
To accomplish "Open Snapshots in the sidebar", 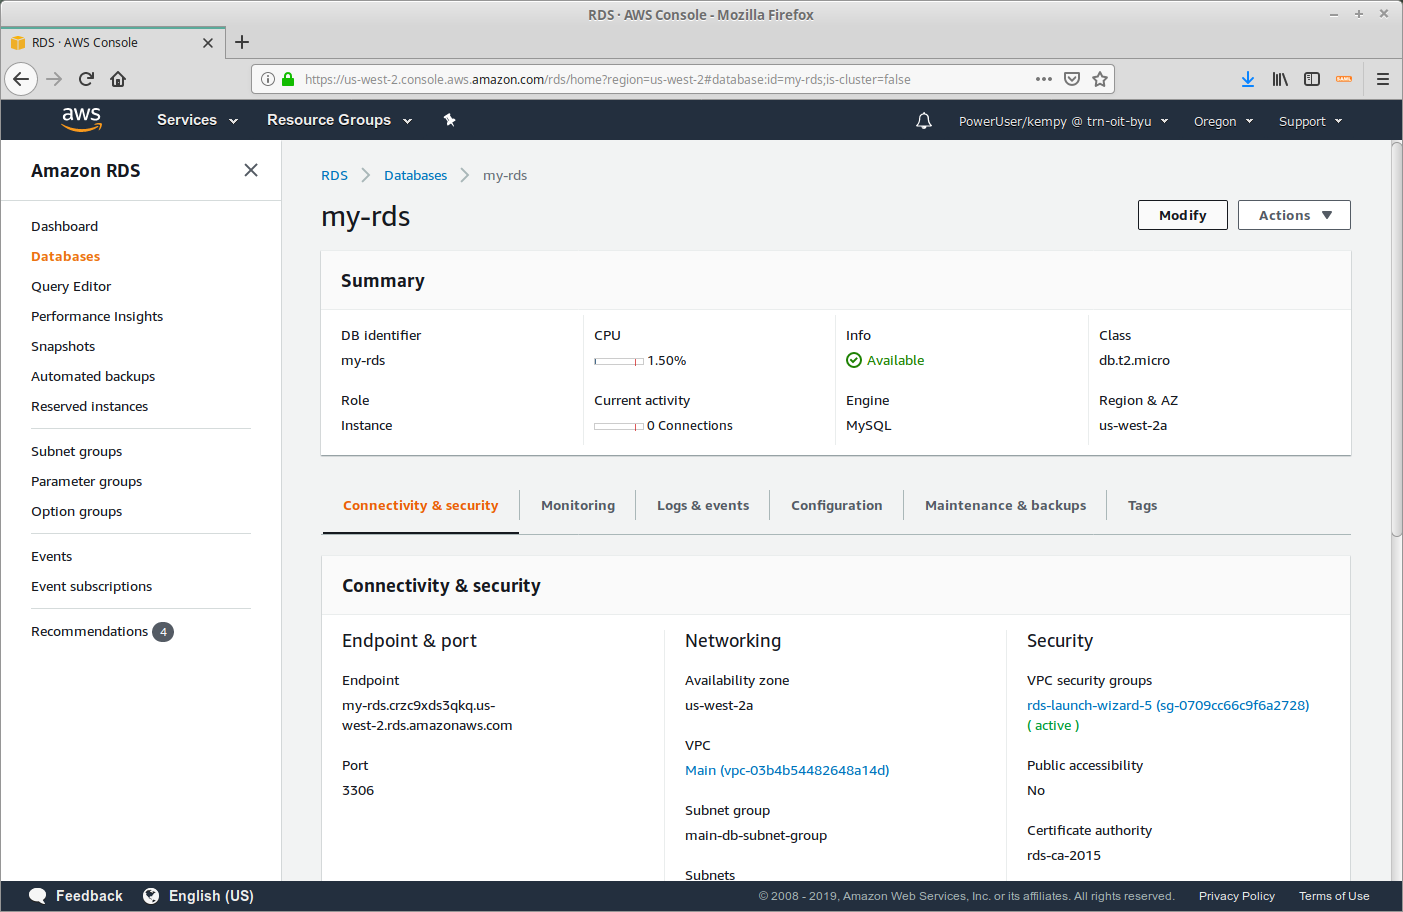I will click(63, 347).
